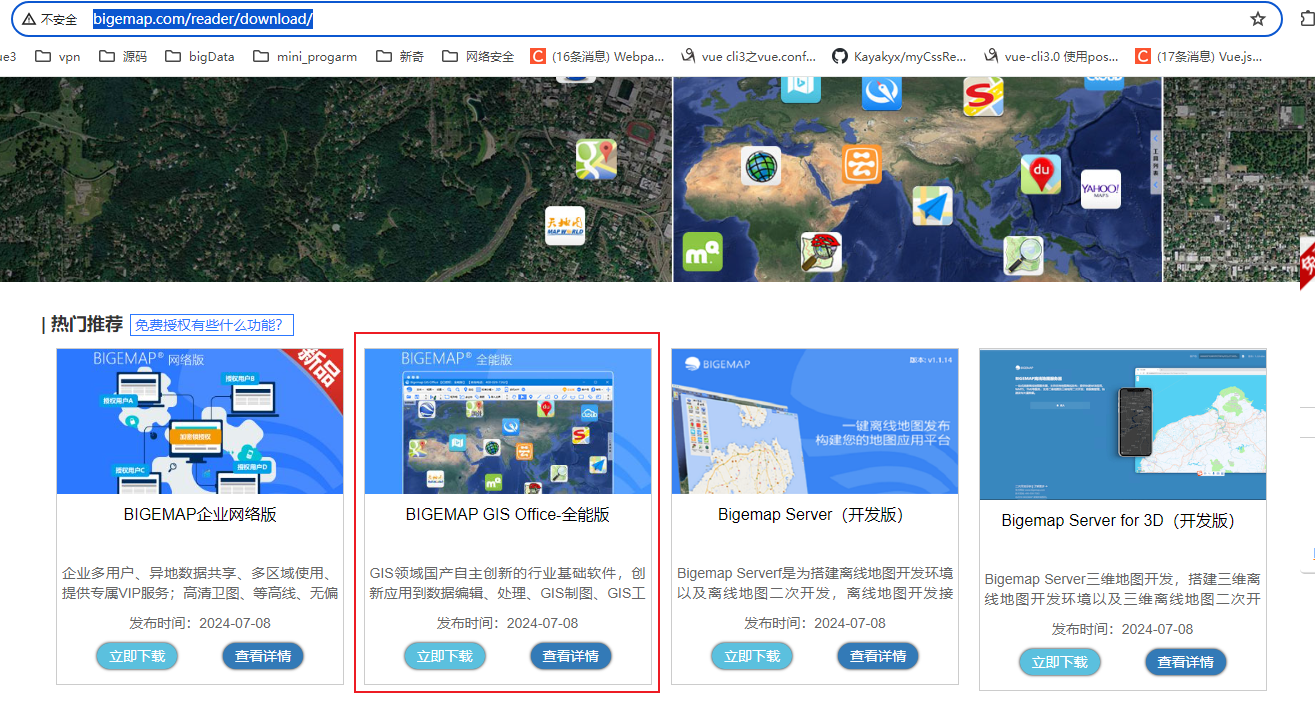Click the Baidu 'du' map pin icon

1041,176
